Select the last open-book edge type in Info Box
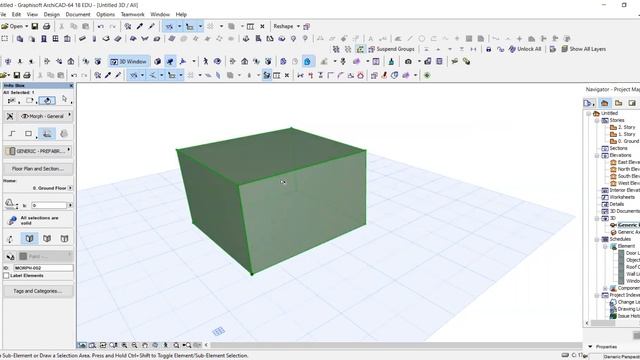 pyautogui.click(x=64, y=239)
